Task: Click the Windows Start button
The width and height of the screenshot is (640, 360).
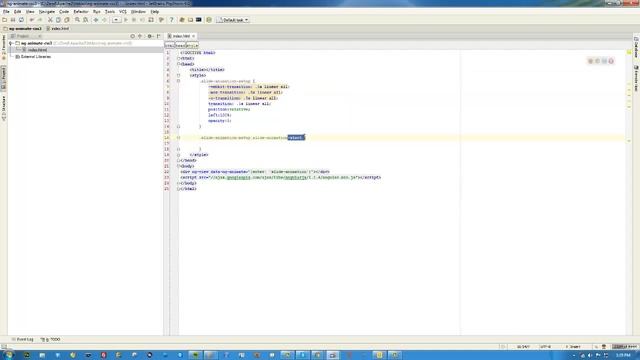Action: [x=8, y=355]
